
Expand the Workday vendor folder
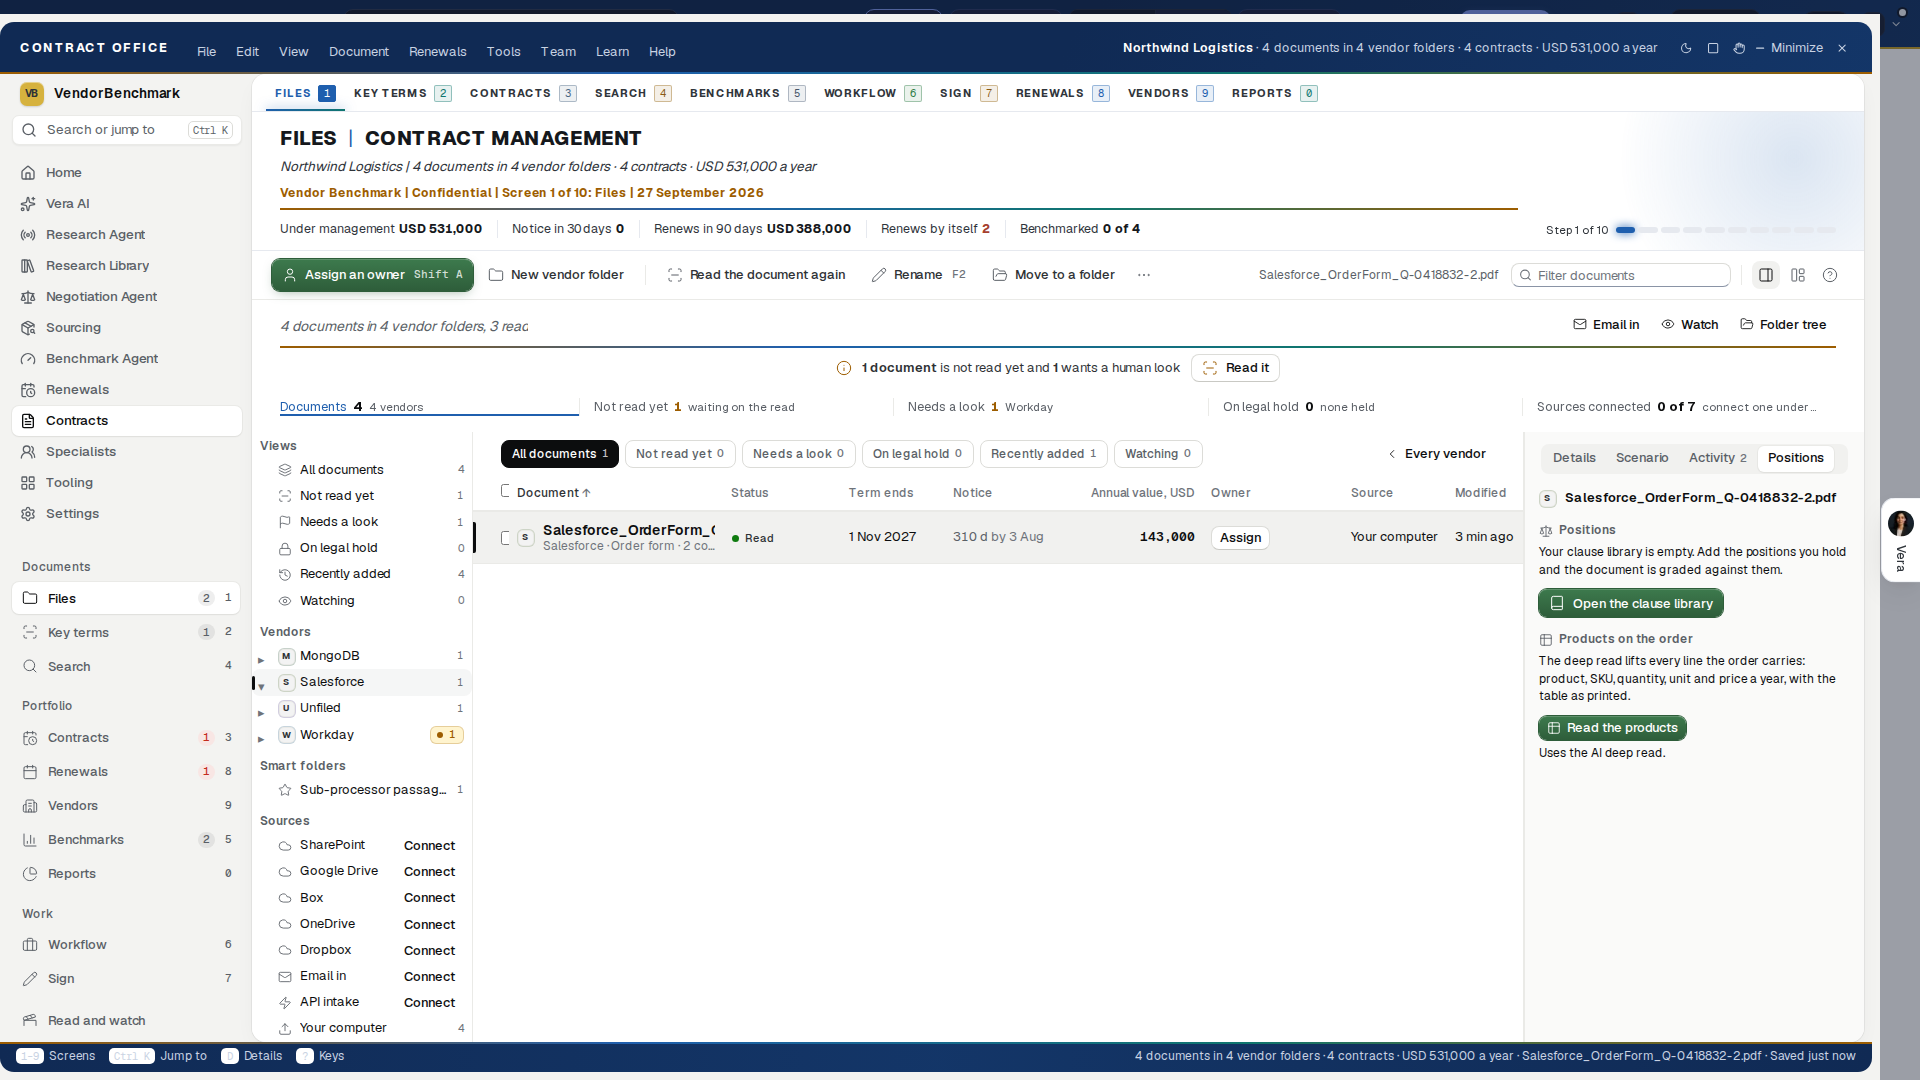tap(261, 739)
